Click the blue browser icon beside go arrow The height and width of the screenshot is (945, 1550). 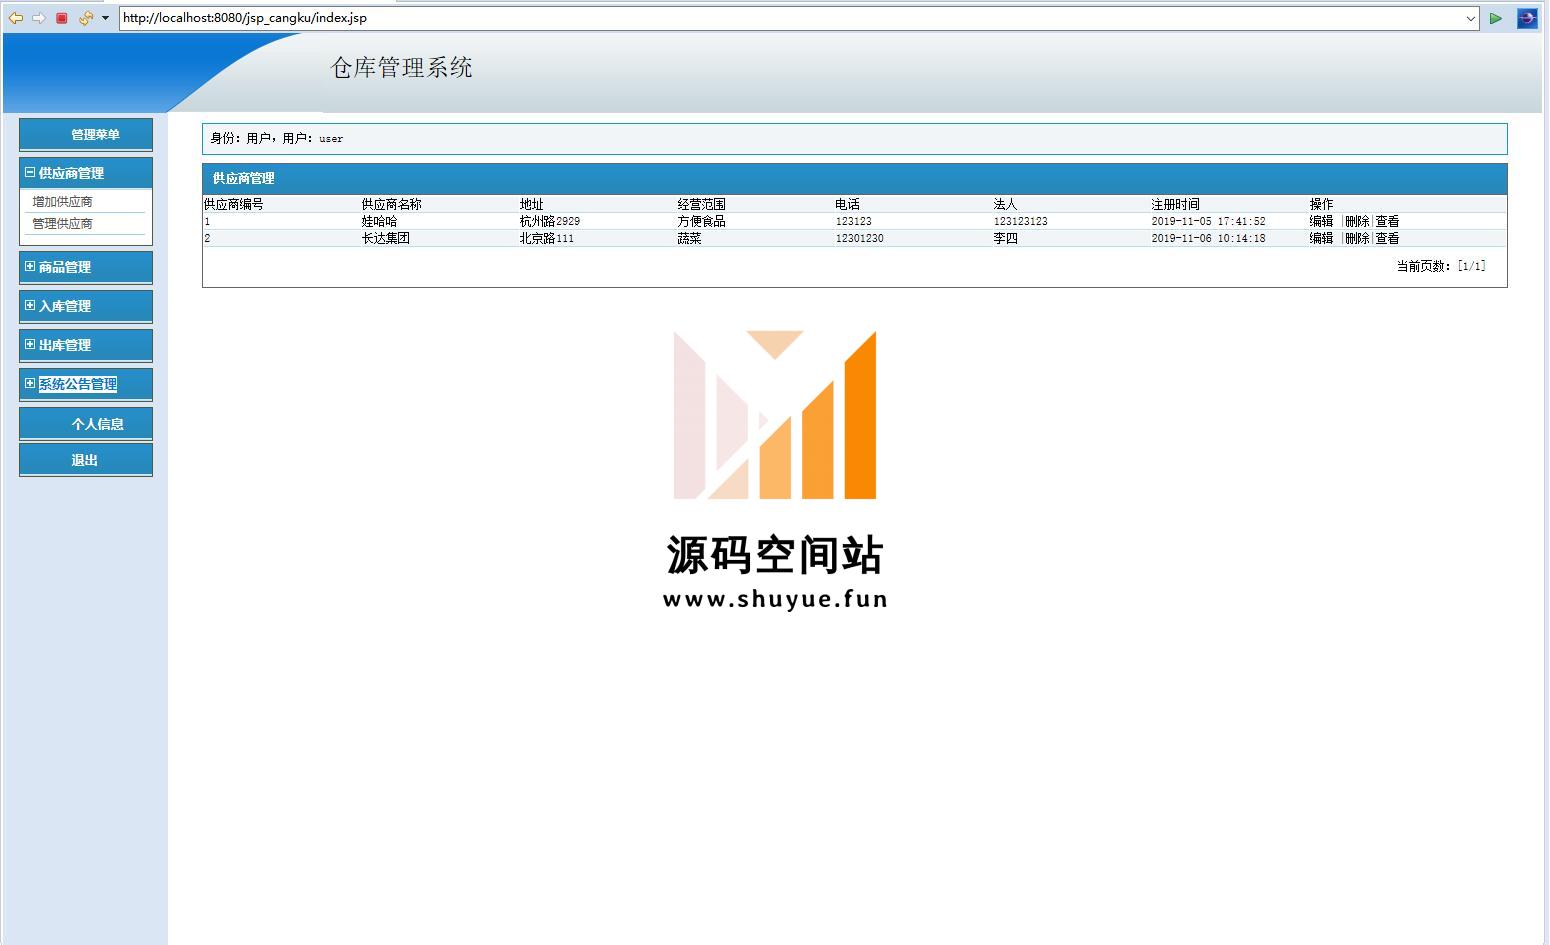click(1527, 18)
